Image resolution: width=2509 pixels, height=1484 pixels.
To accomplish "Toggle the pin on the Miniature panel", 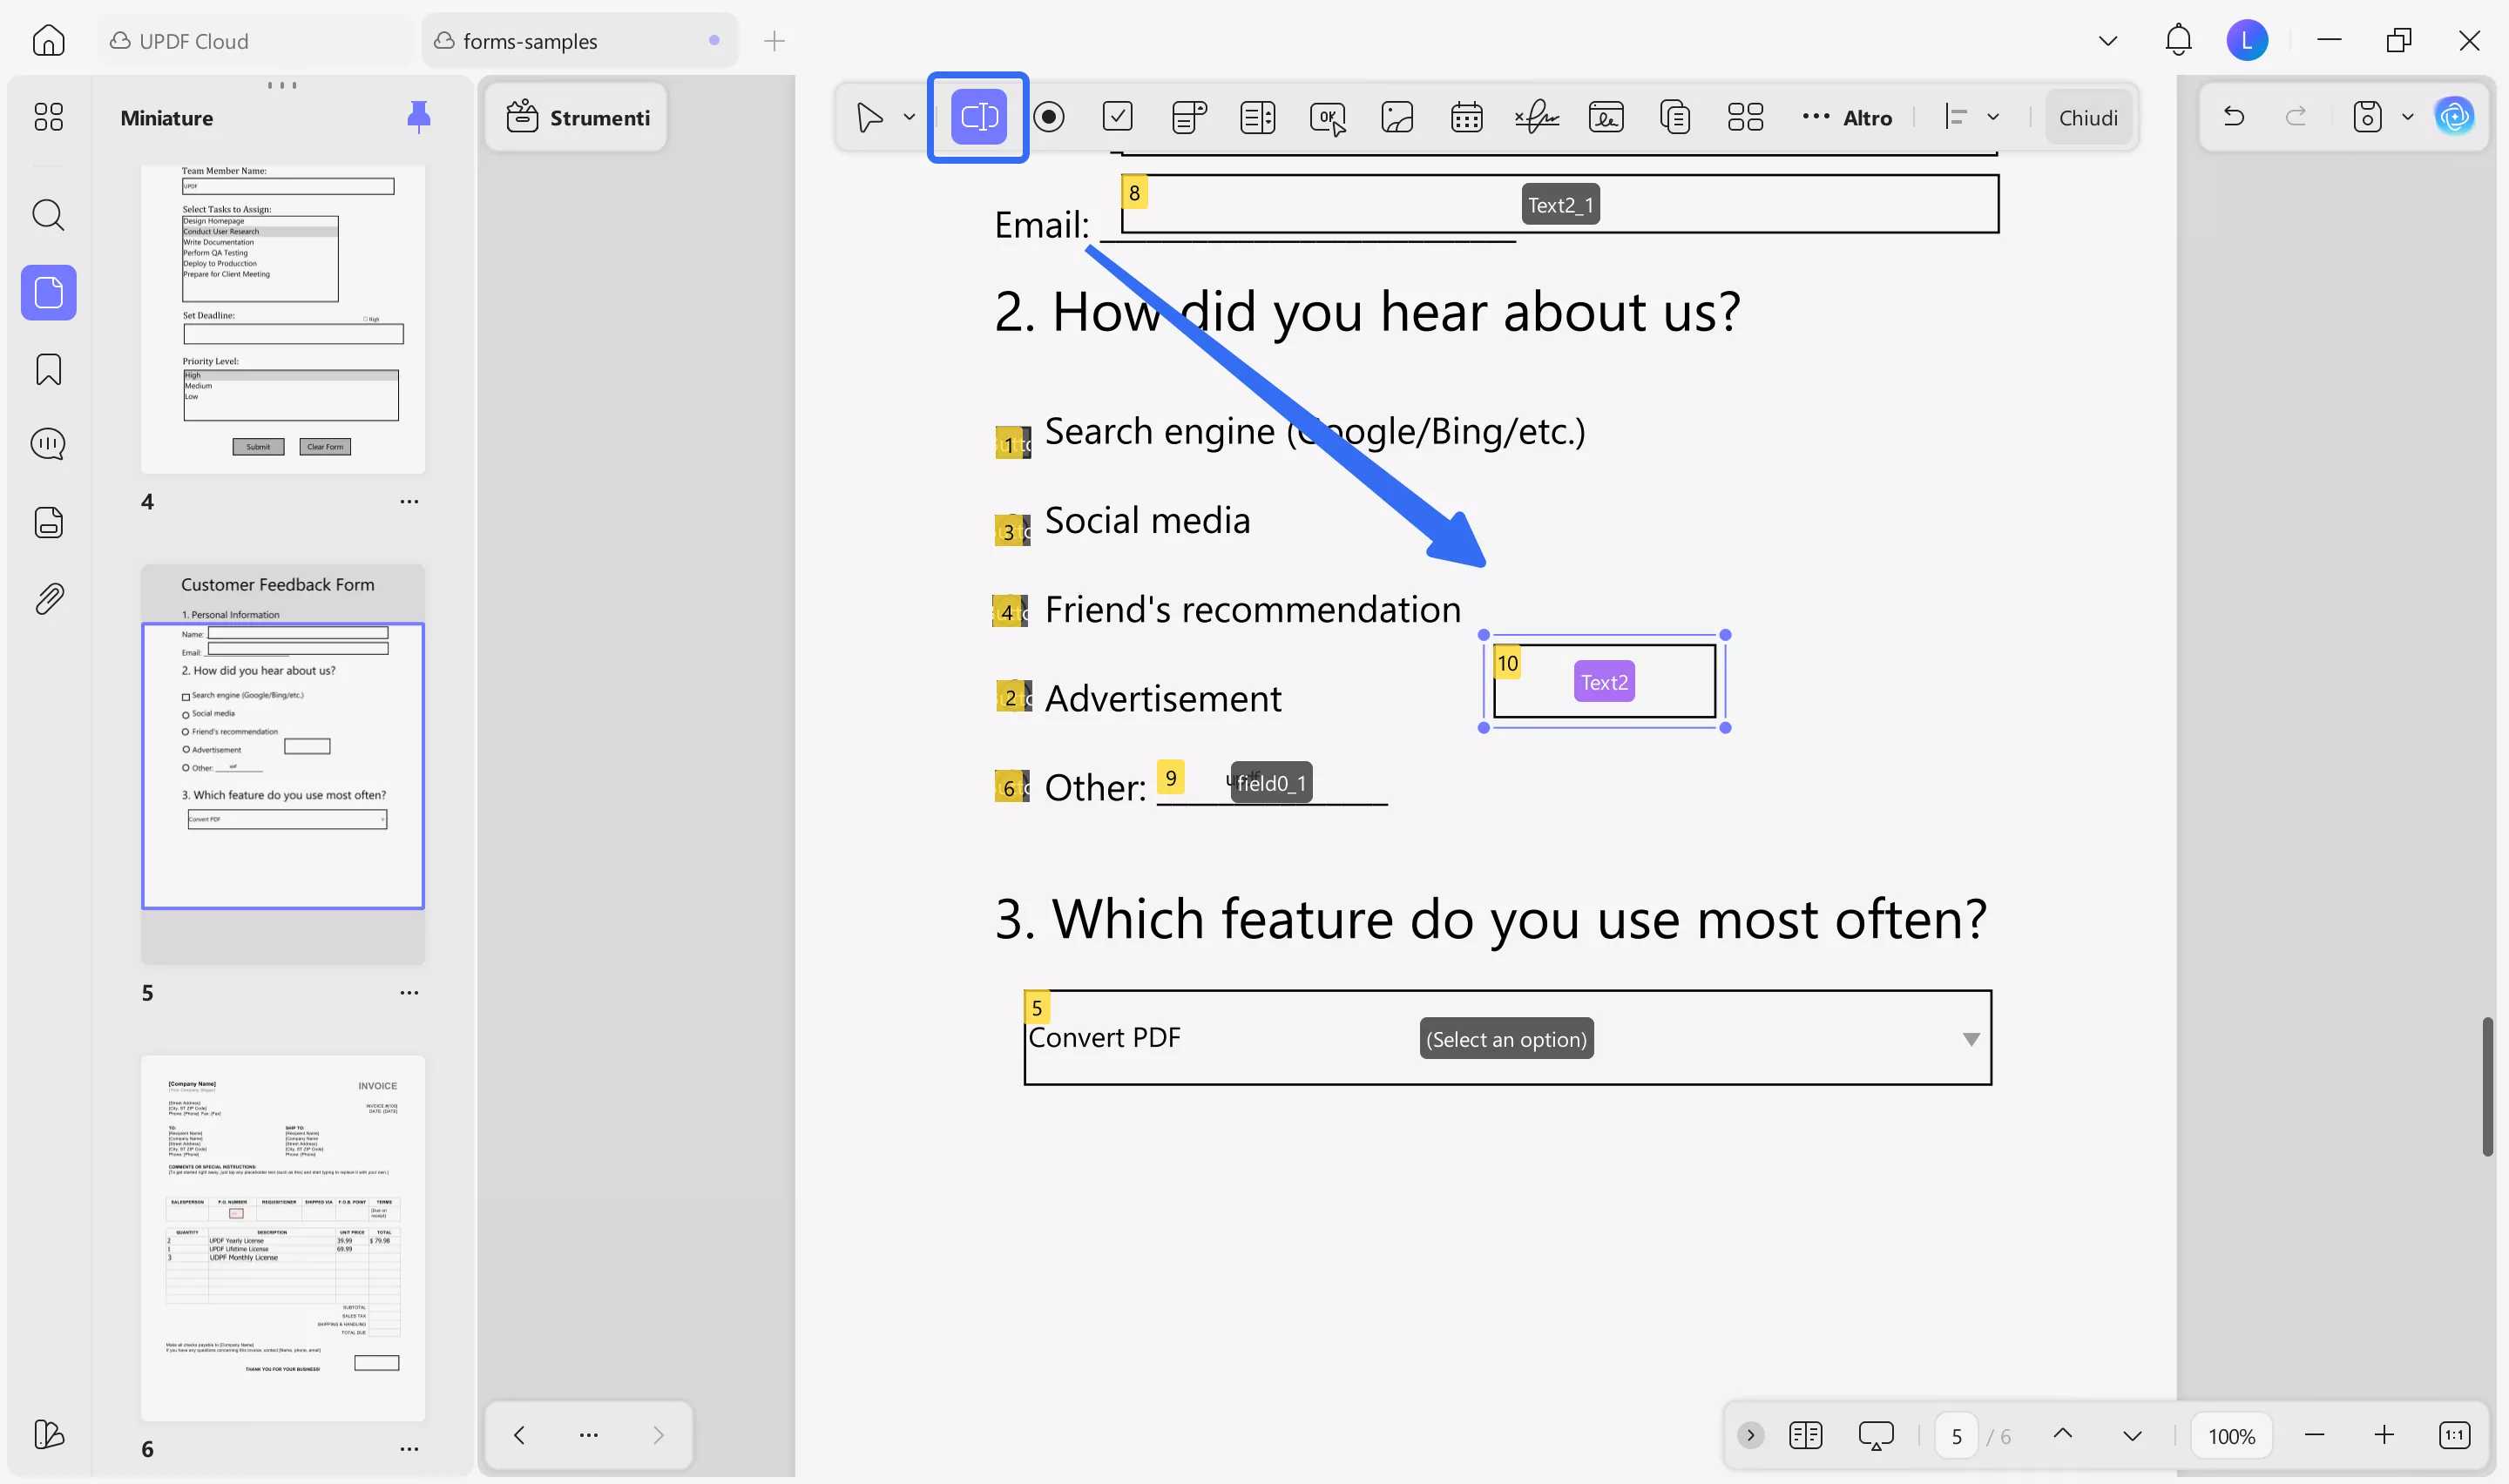I will [418, 117].
